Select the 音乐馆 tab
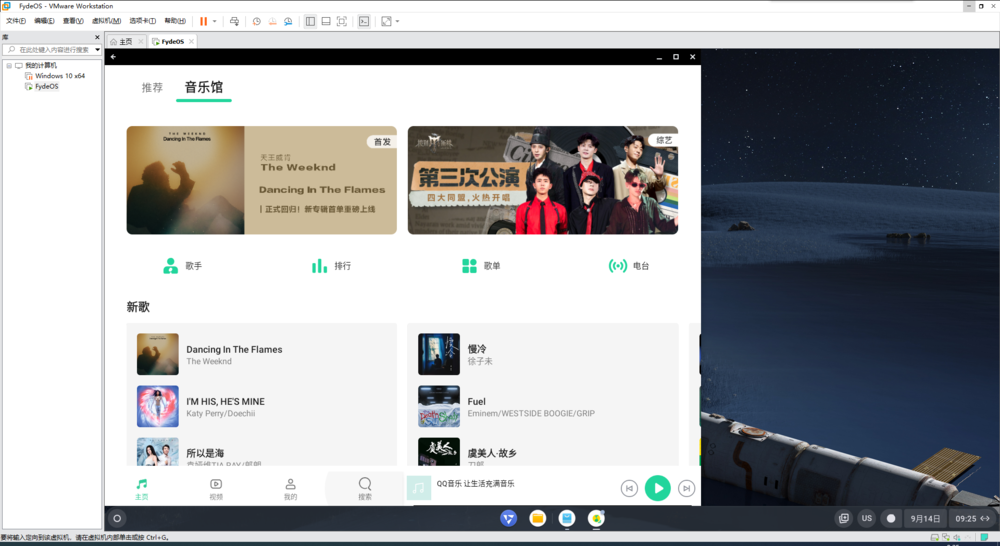The image size is (1000, 546). point(203,87)
